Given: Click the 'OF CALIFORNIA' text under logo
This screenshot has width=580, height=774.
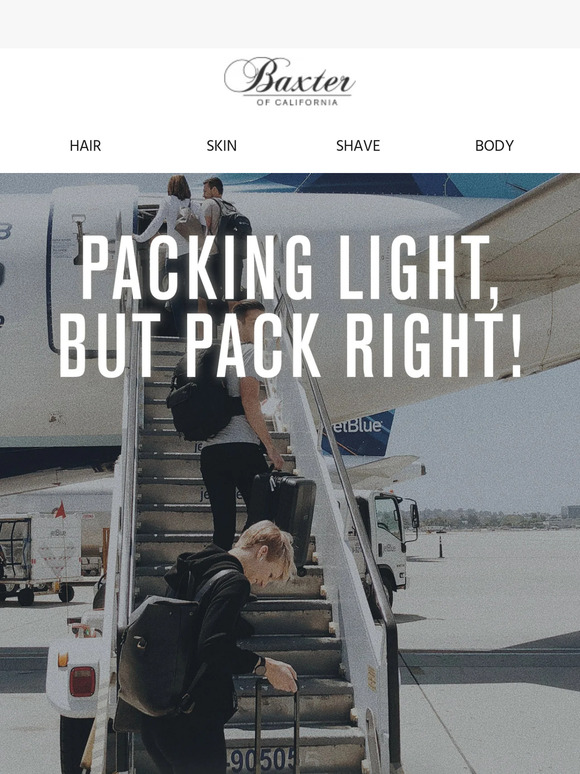Looking at the screenshot, I should (297, 102).
